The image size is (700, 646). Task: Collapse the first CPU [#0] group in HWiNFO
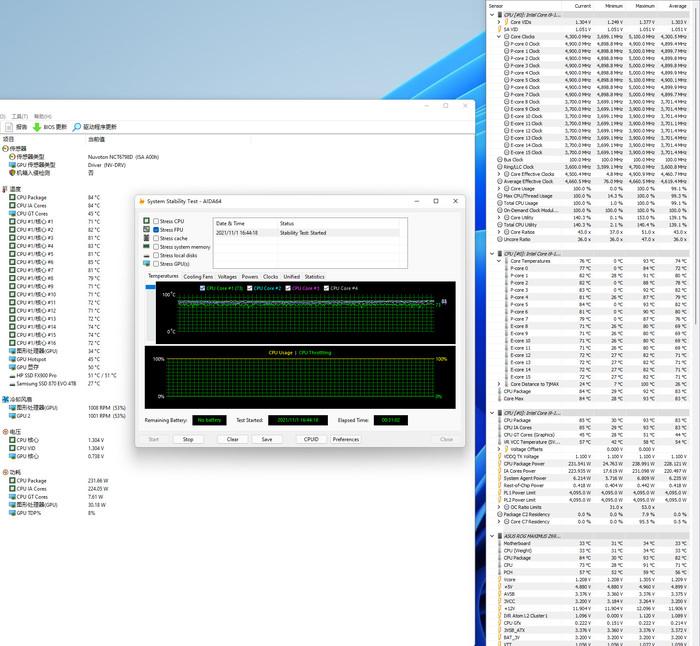[x=492, y=15]
